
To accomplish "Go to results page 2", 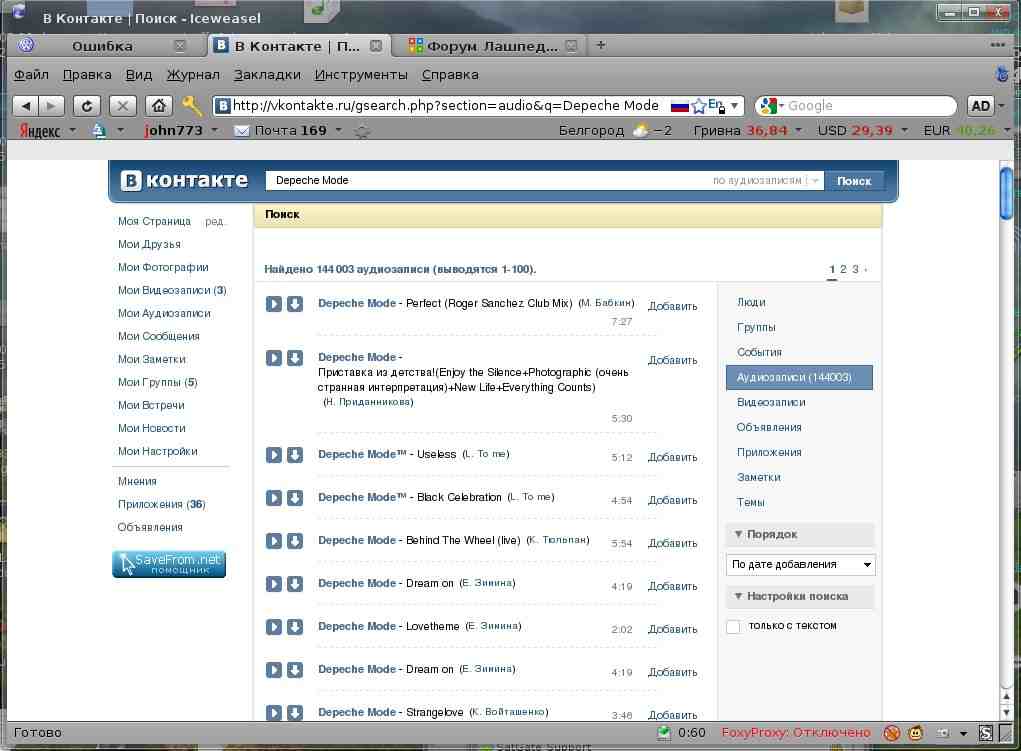I will 843,269.
